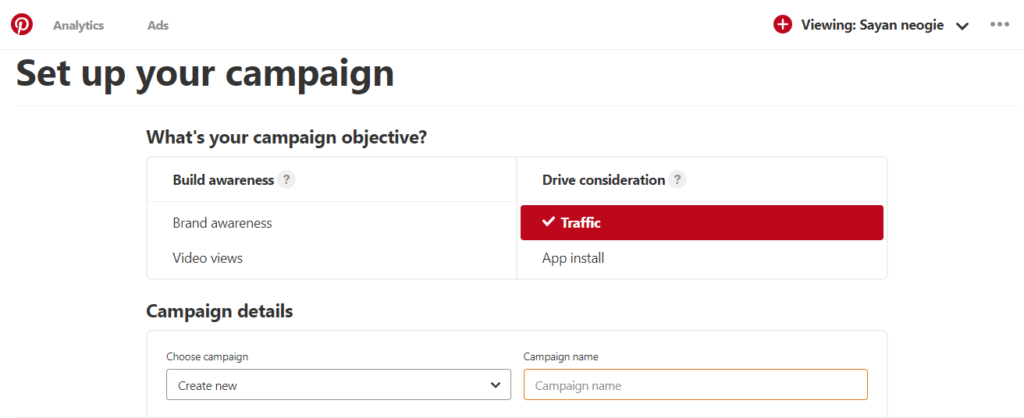Click the Campaign details section heading
This screenshot has width=1024, height=418.
(x=219, y=312)
